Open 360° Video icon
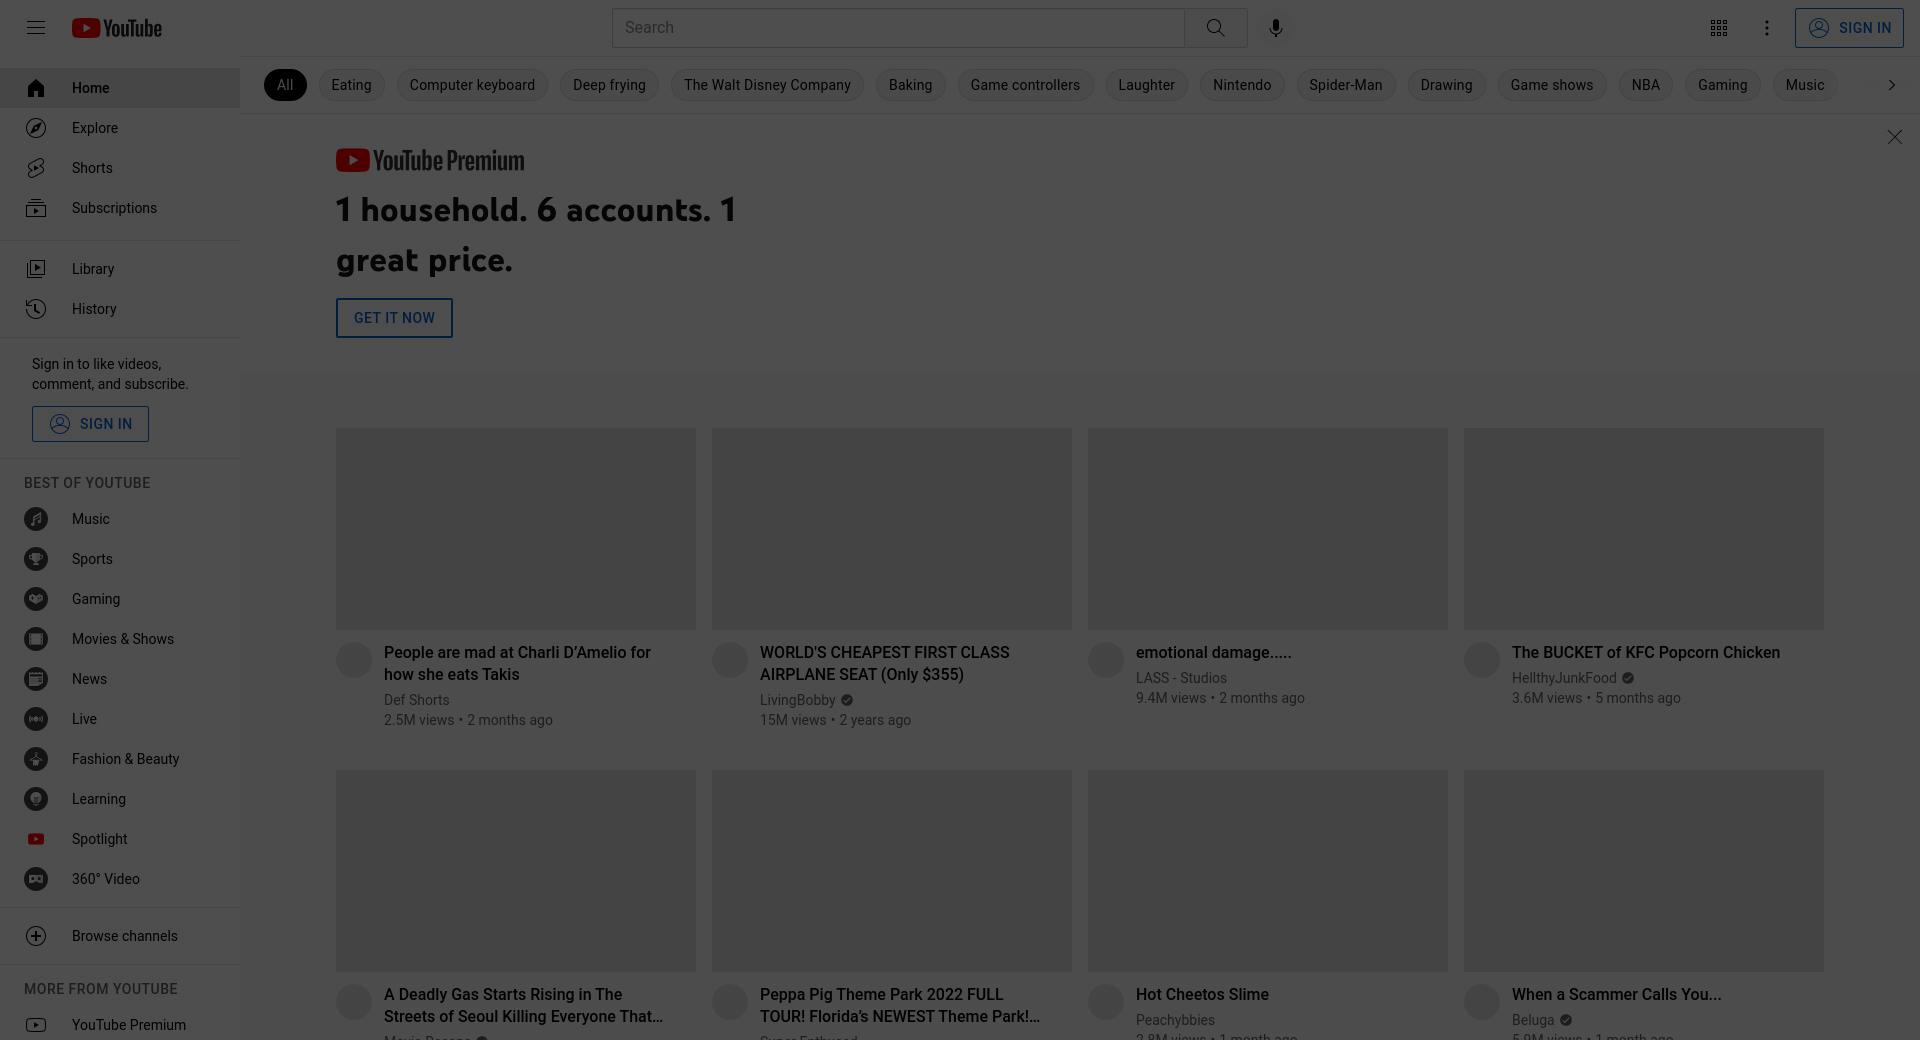1920x1040 pixels. [x=36, y=879]
